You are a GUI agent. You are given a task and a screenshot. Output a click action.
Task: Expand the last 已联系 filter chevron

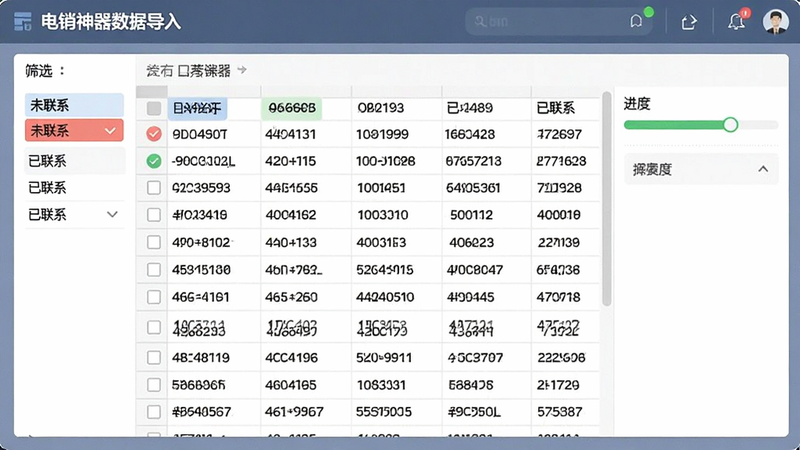coord(112,215)
